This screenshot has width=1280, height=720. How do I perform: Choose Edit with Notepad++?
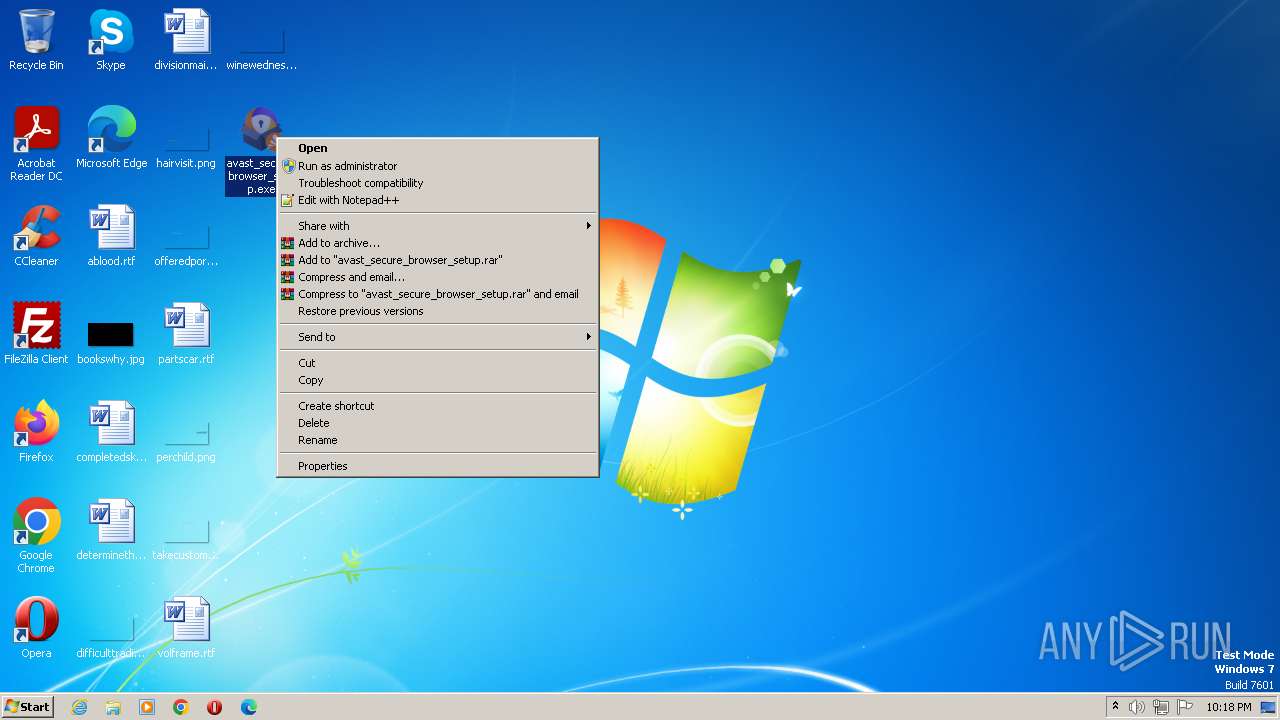pyautogui.click(x=438, y=200)
